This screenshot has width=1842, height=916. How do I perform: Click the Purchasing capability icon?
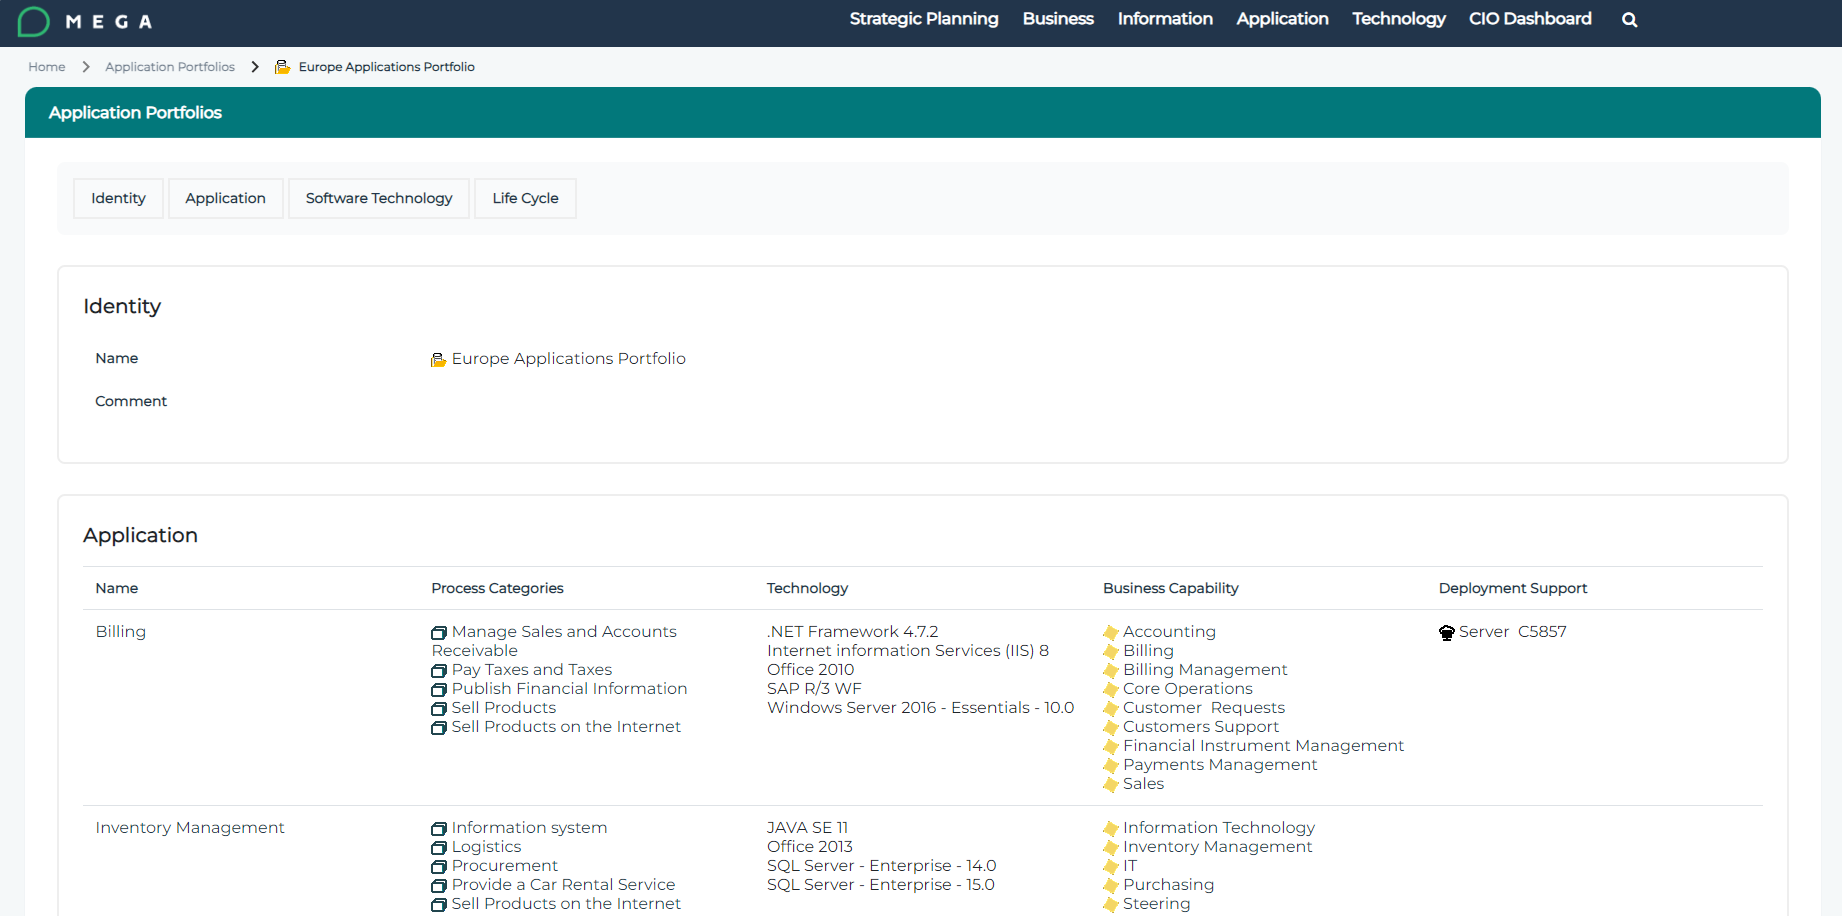[1110, 886]
